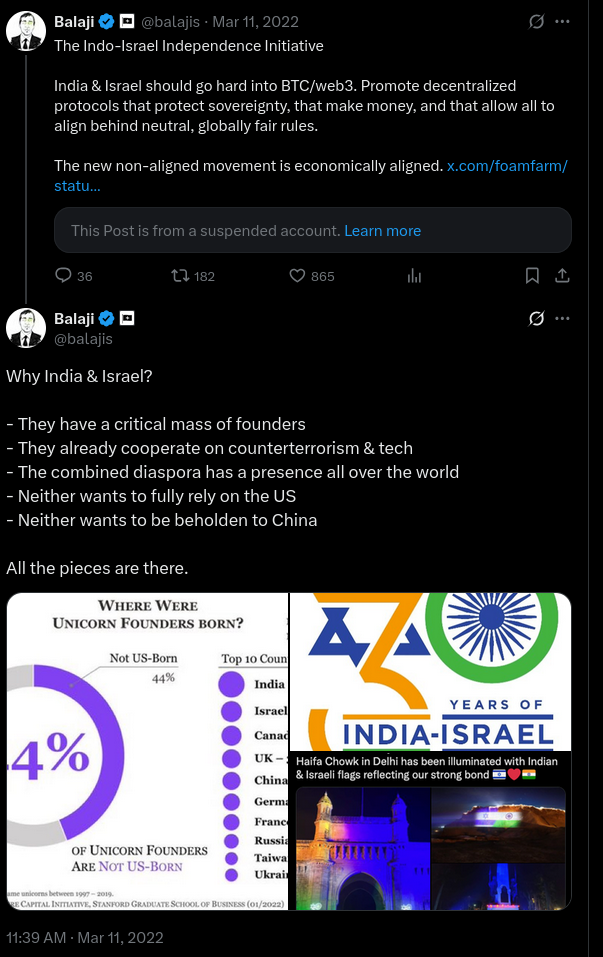The width and height of the screenshot is (603, 957).
Task: Click the Grok icon on the second post
Action: point(536,319)
